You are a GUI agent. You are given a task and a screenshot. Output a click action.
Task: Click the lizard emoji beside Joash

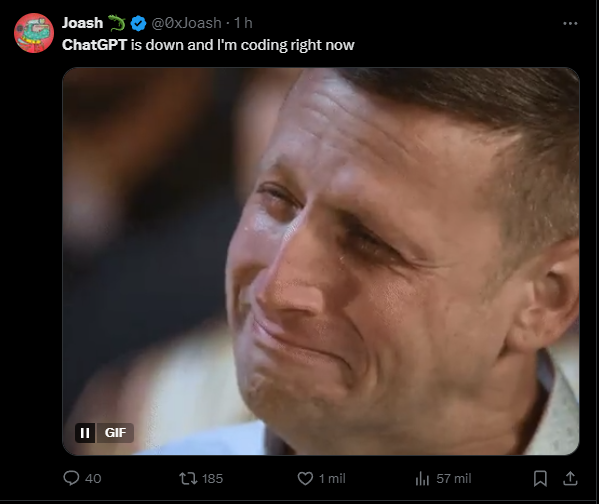tap(117, 23)
